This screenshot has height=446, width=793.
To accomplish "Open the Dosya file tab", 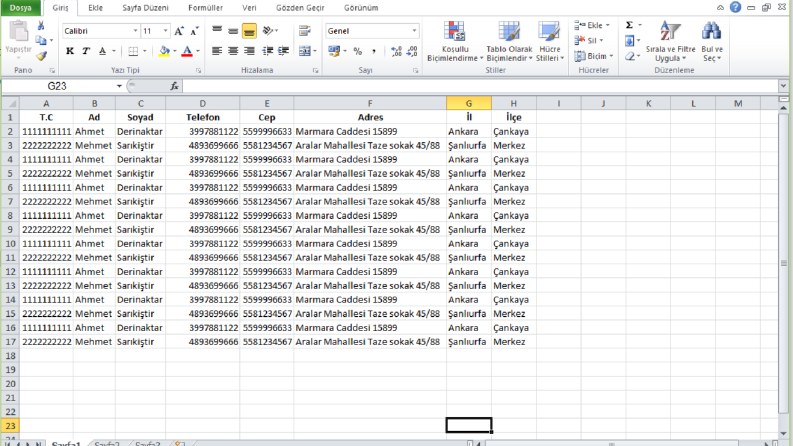I will (x=21, y=8).
